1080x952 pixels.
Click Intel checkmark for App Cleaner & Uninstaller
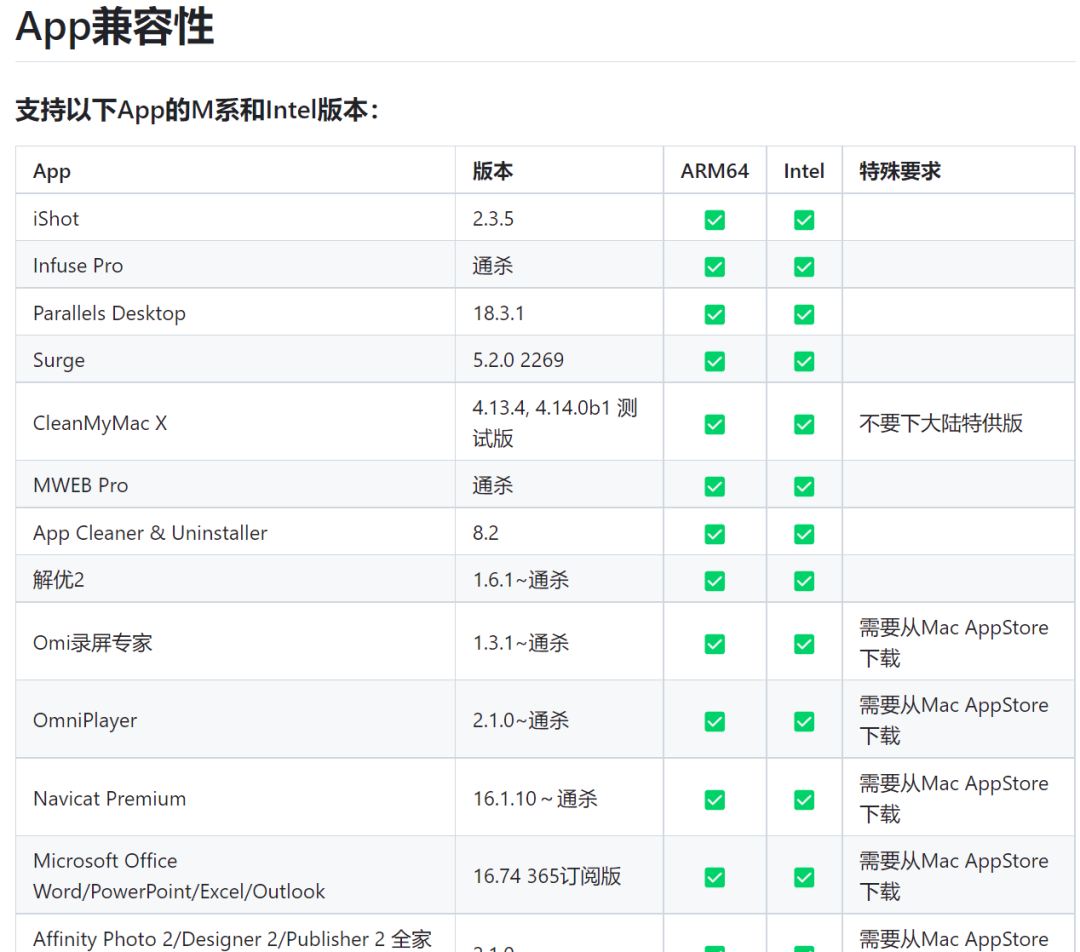(804, 534)
